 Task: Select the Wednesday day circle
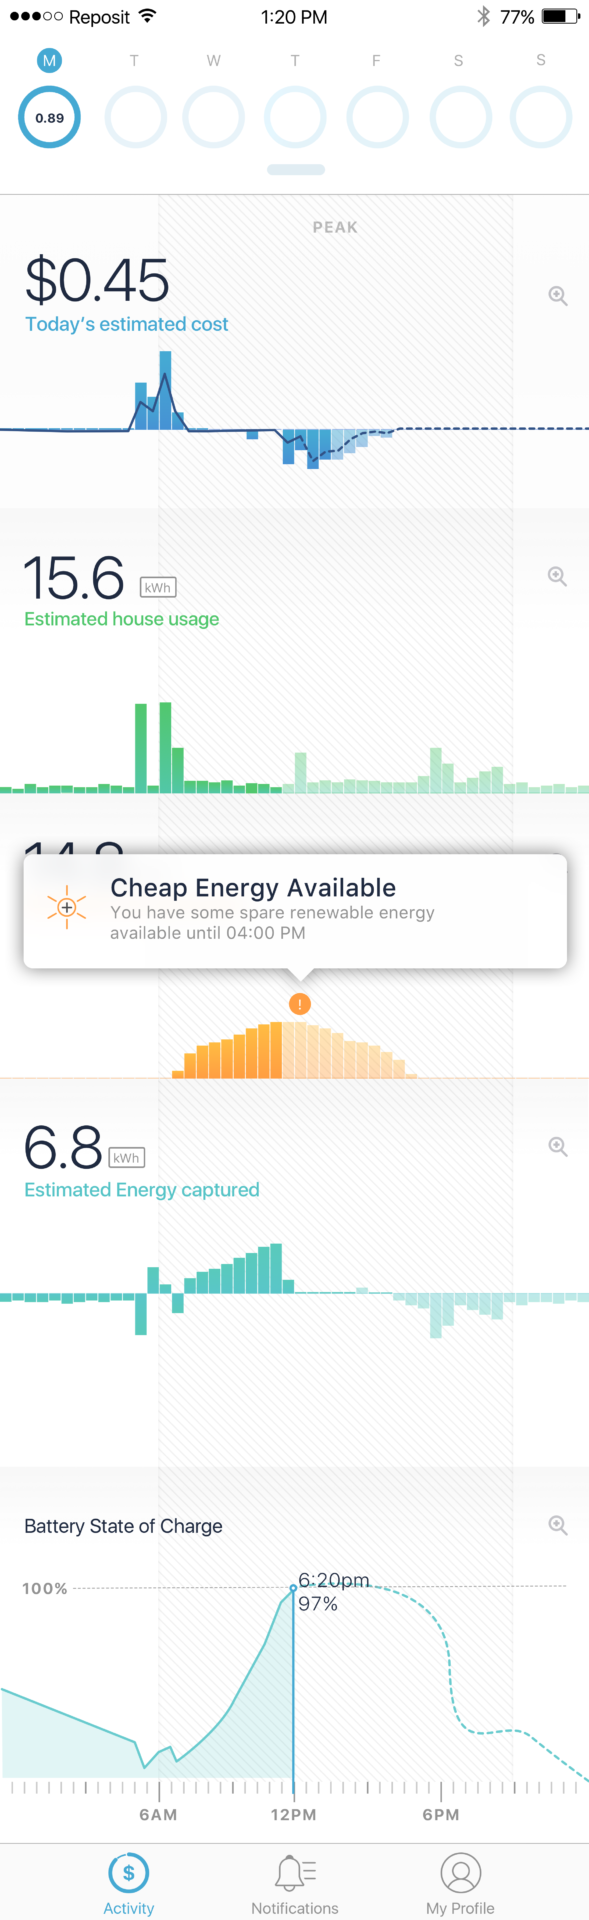214,118
